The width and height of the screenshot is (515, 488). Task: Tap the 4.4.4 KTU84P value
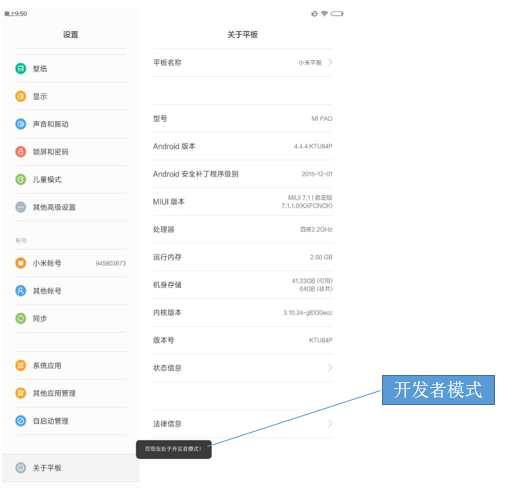click(x=313, y=146)
